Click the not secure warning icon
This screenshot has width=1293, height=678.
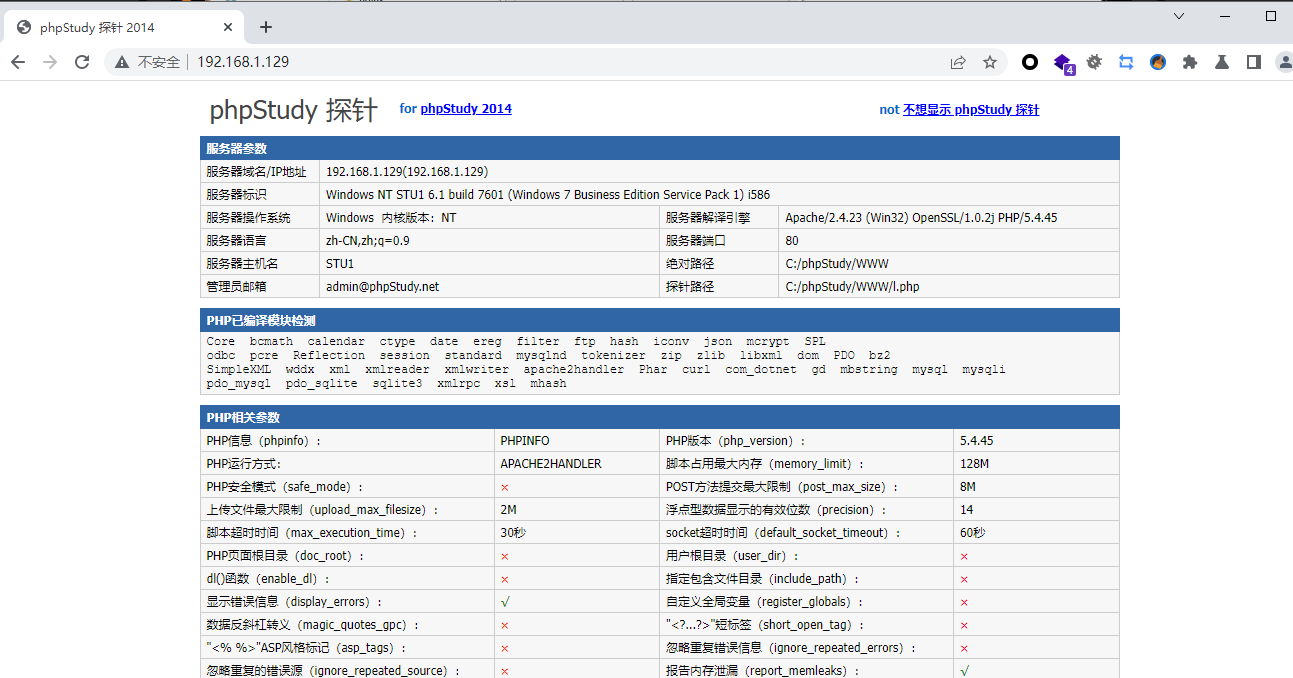[x=122, y=62]
